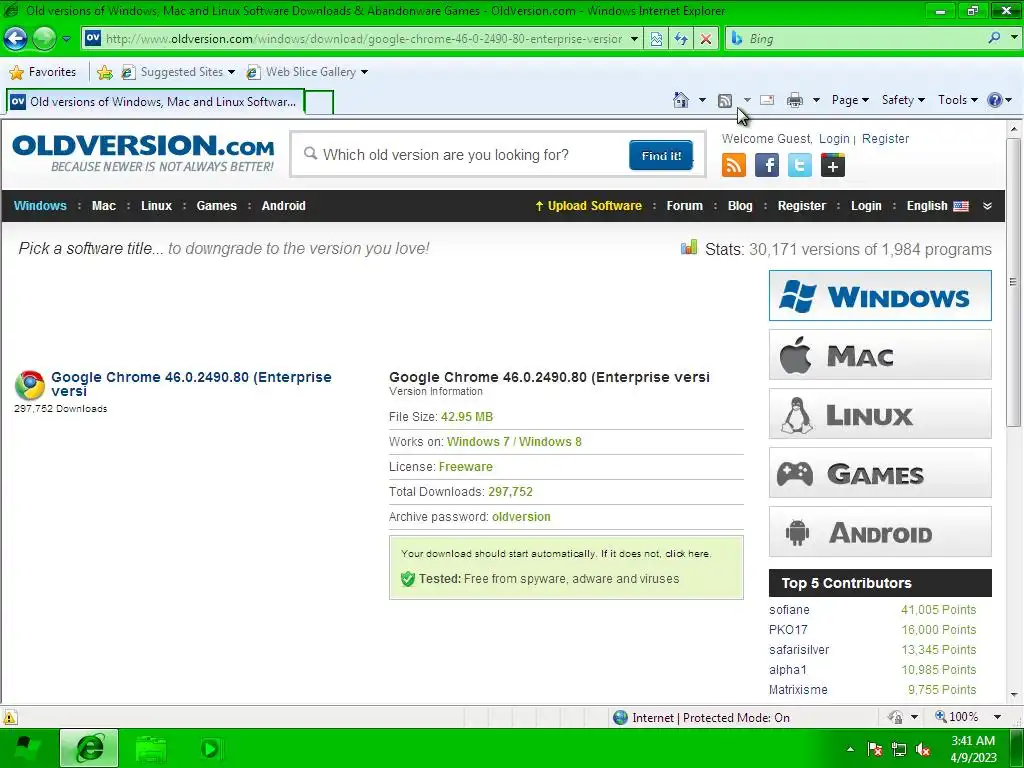Go back with the browser Back arrow
The width and height of the screenshot is (1024, 768).
(16, 39)
